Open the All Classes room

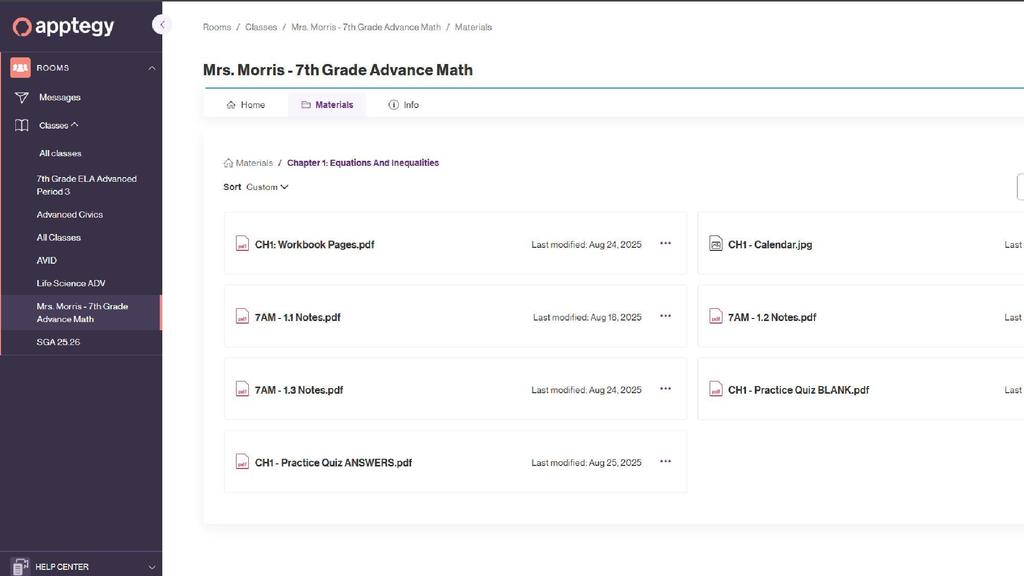[x=59, y=238]
